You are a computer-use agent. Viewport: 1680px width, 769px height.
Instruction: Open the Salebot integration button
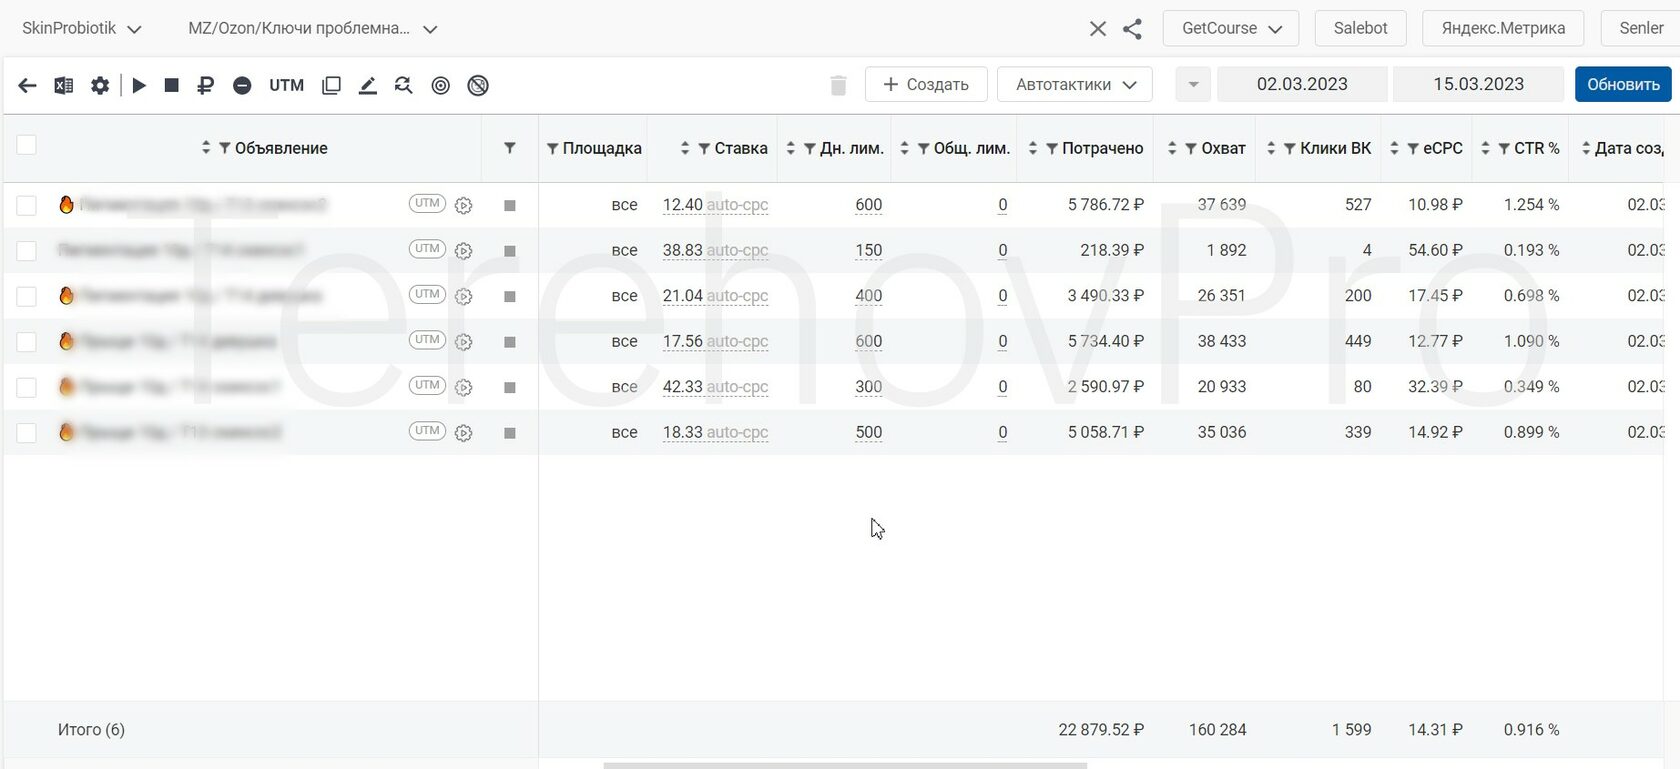point(1360,28)
